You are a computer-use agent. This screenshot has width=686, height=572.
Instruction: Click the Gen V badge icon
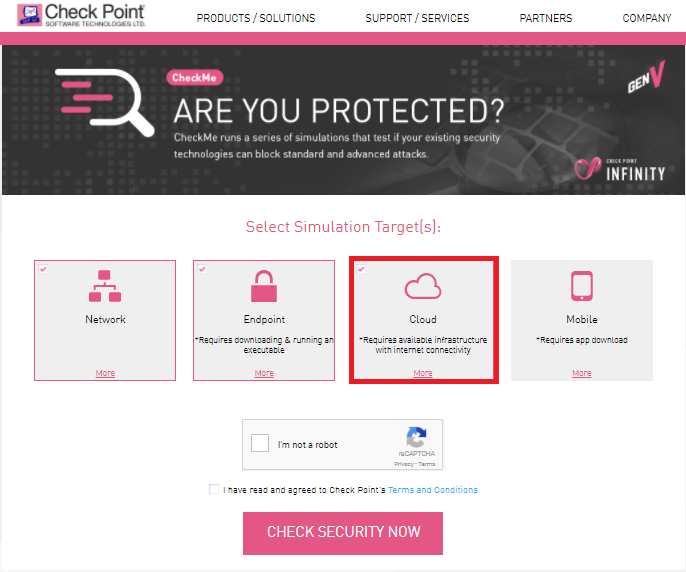(646, 77)
